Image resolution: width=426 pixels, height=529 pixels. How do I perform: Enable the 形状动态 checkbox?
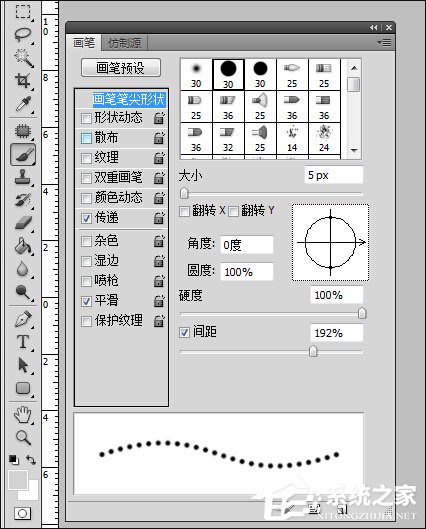[86, 118]
